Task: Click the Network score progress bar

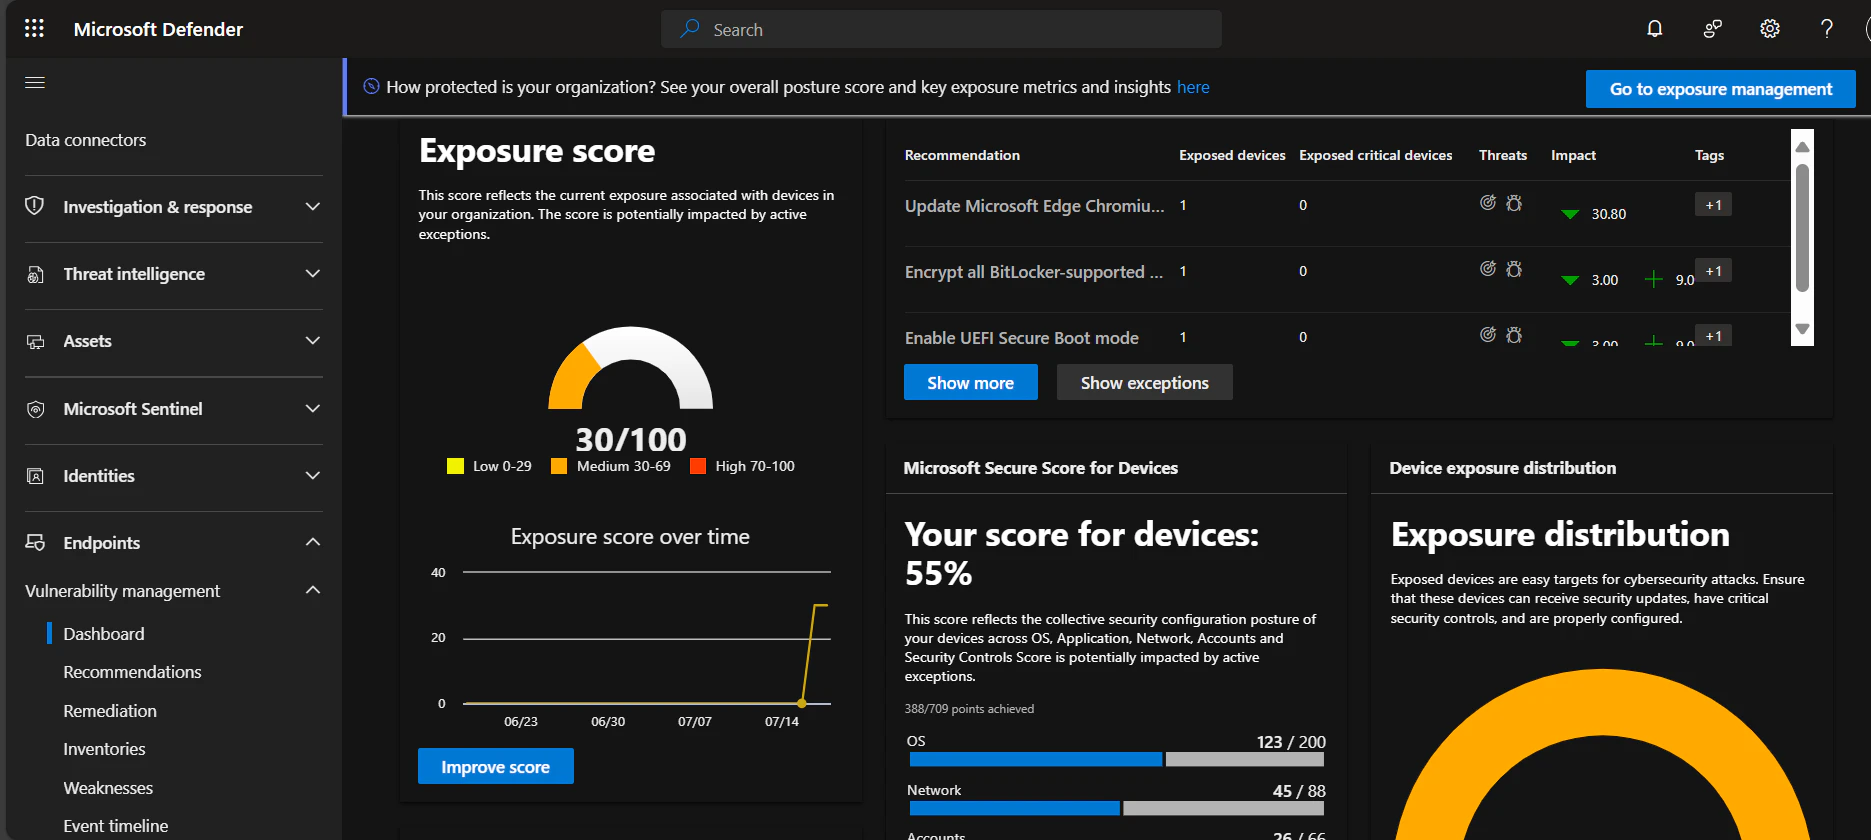Action: (x=1115, y=808)
